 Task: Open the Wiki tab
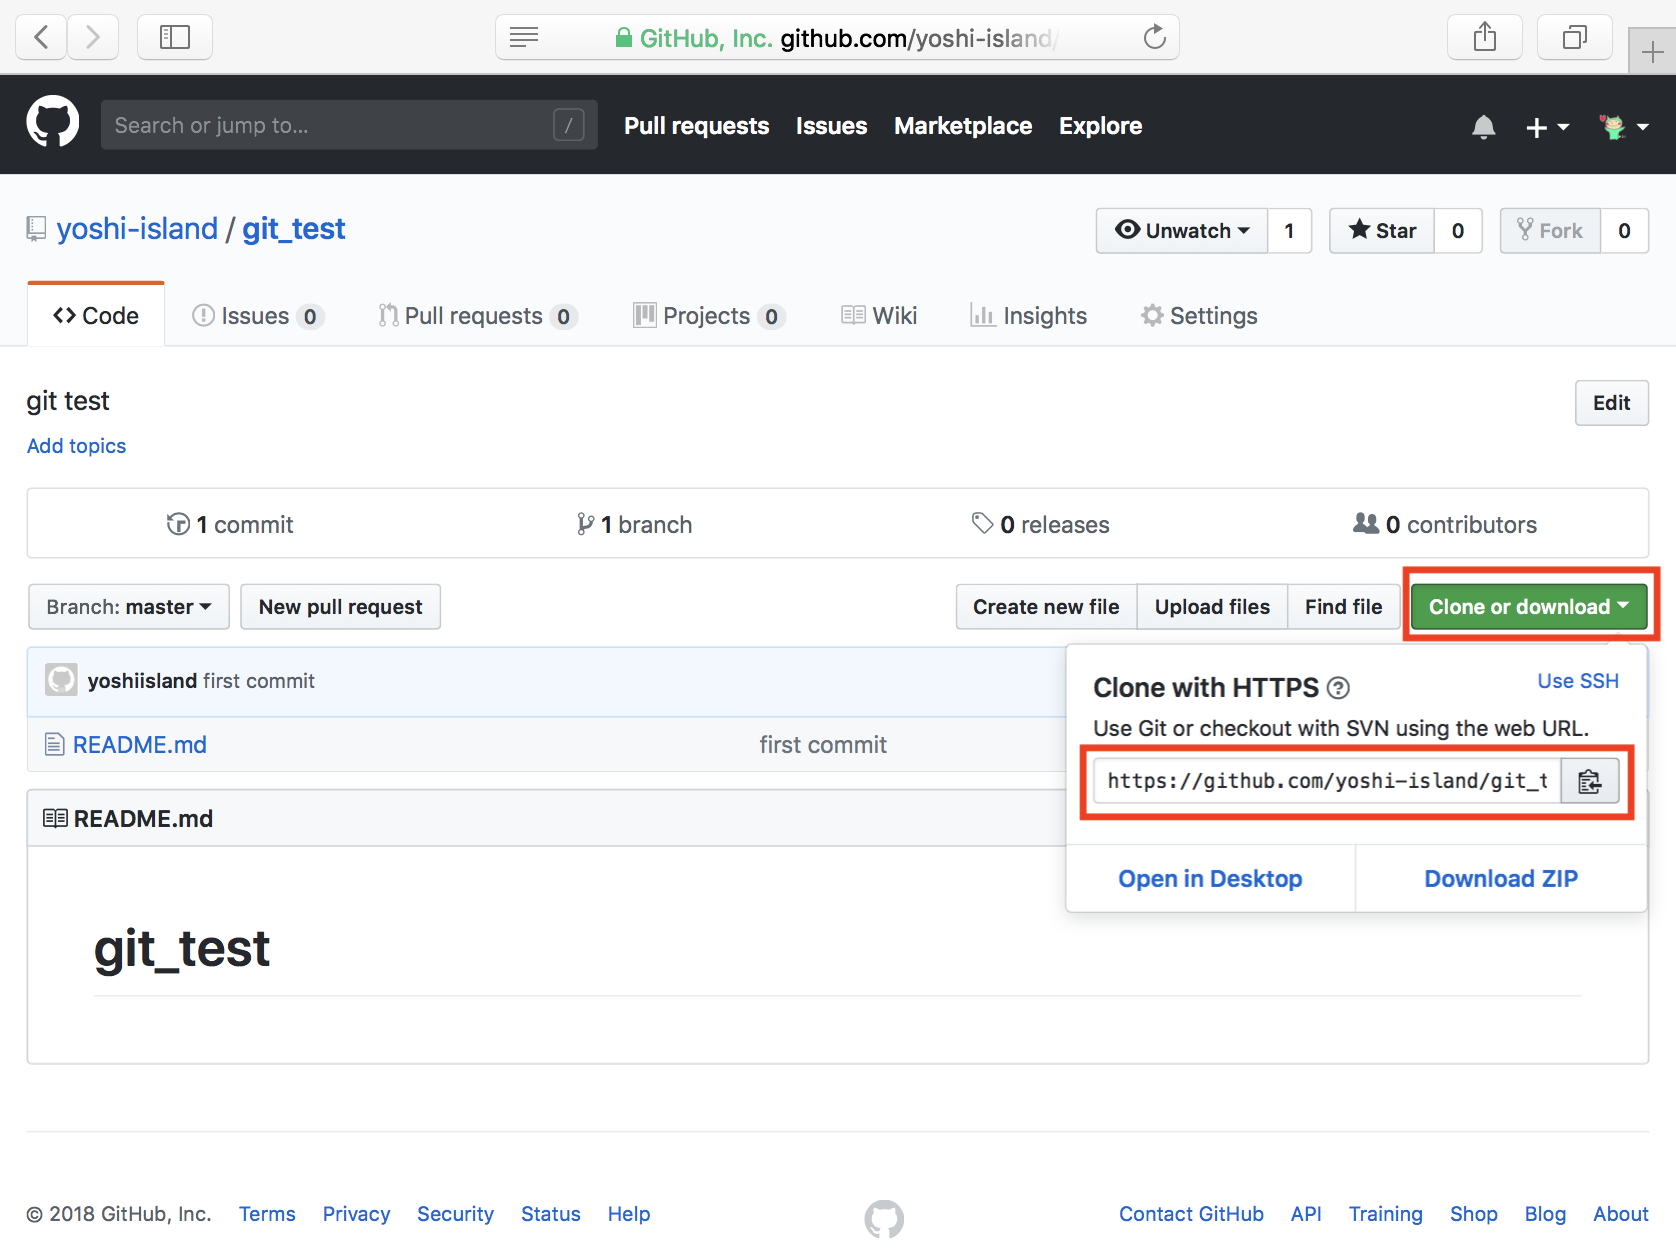point(879,316)
